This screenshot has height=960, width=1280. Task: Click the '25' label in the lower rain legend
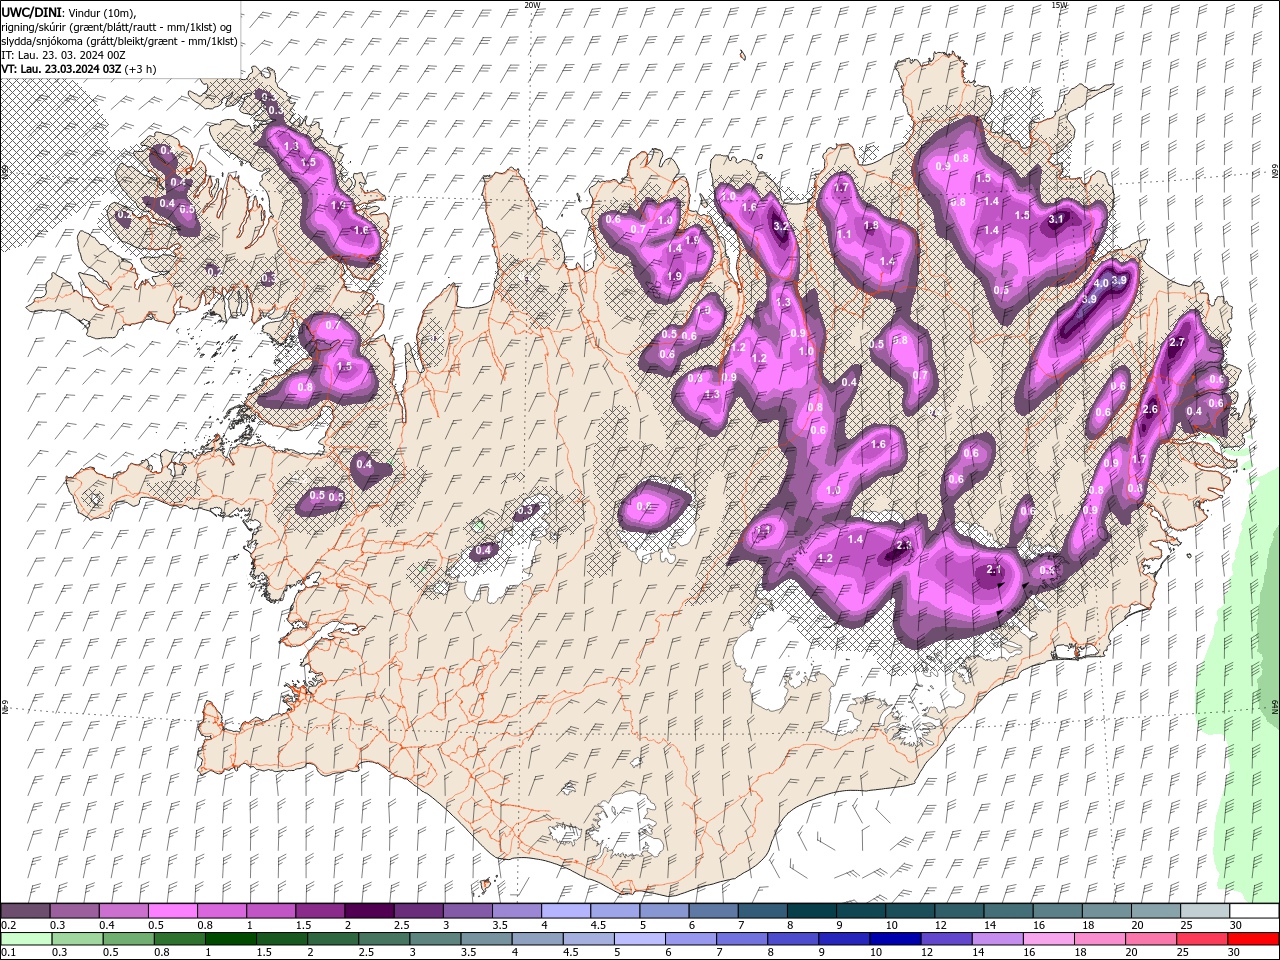[1184, 953]
